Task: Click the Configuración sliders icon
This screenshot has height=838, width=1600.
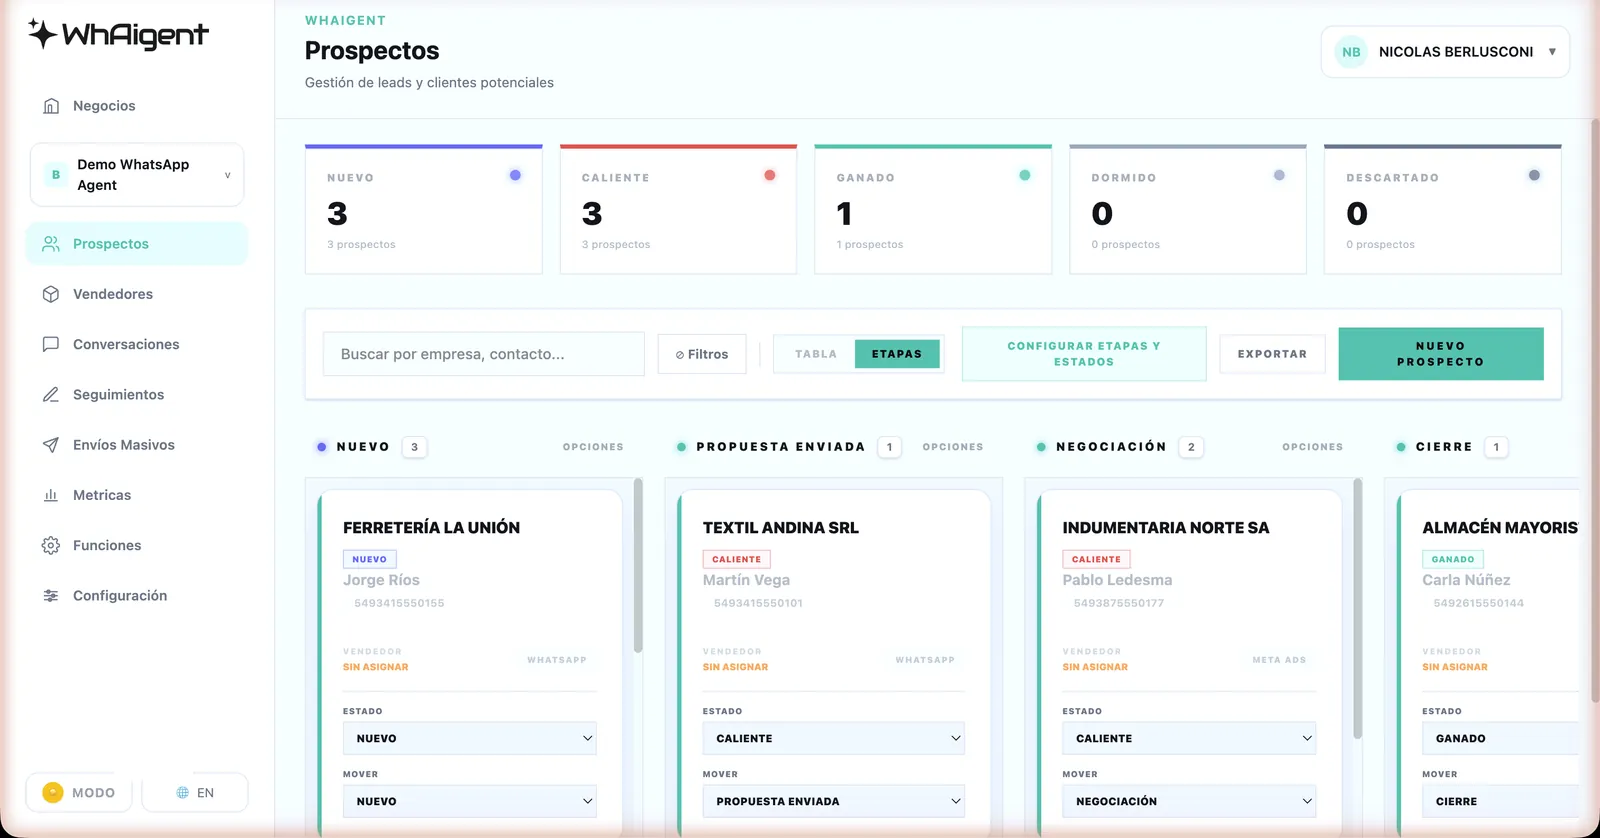Action: click(x=51, y=596)
